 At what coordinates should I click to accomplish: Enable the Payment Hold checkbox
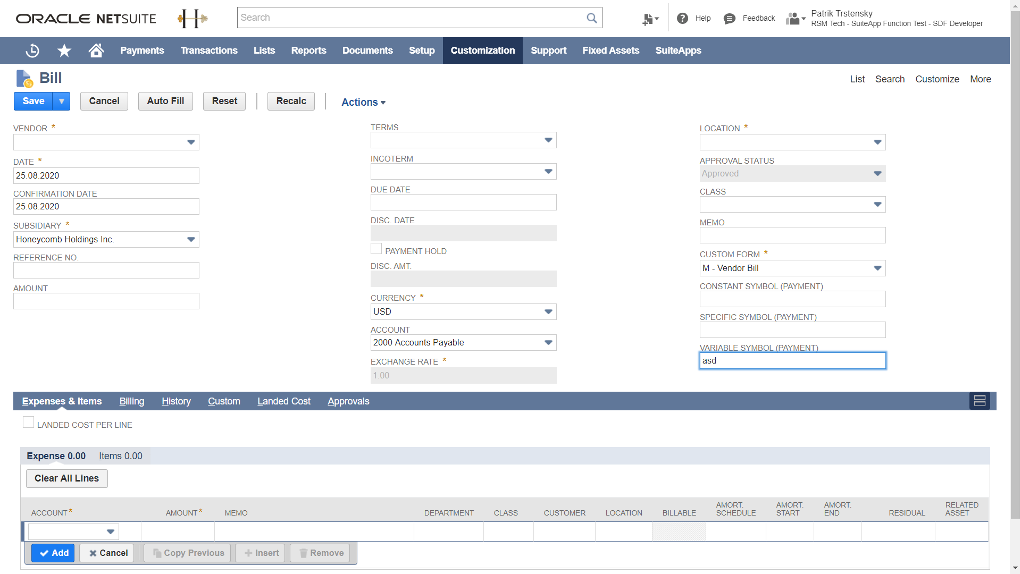click(376, 249)
